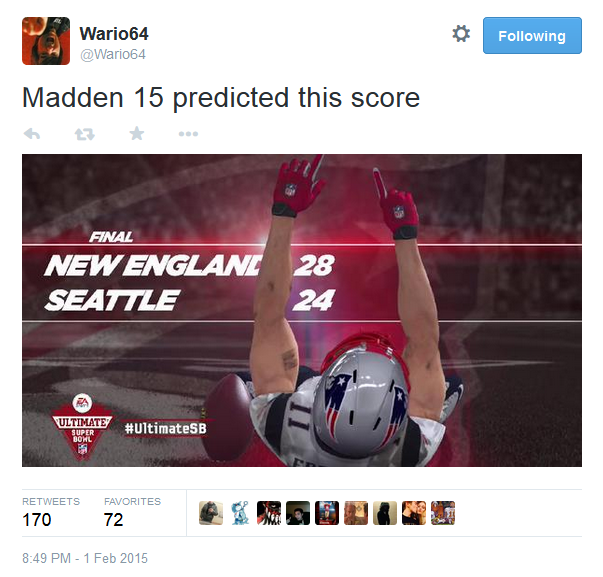The width and height of the screenshot is (603, 577).
Task: Open the third avatar with red-black artwork
Action: (269, 513)
